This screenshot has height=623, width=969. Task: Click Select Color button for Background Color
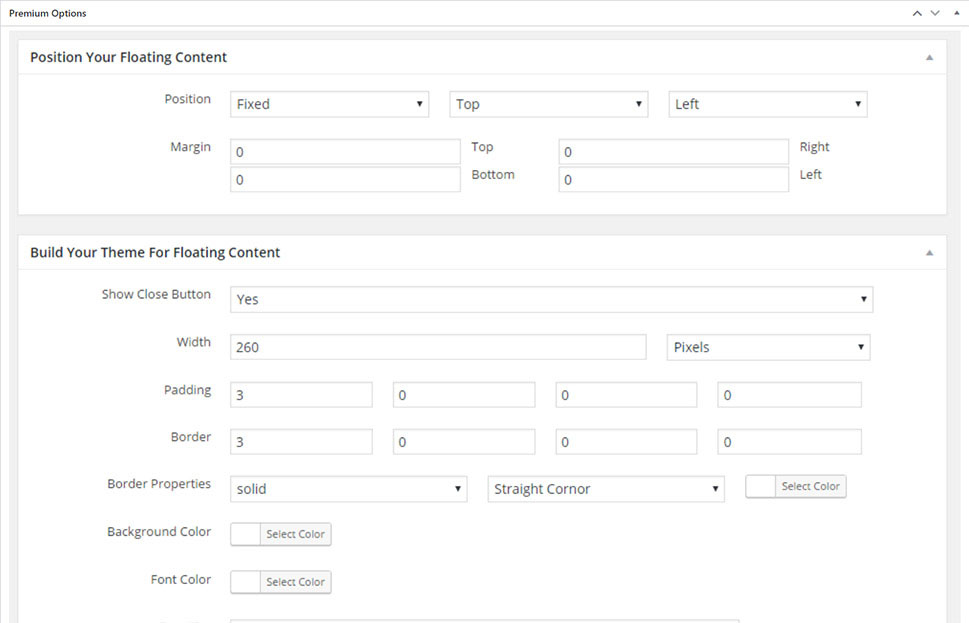point(295,534)
